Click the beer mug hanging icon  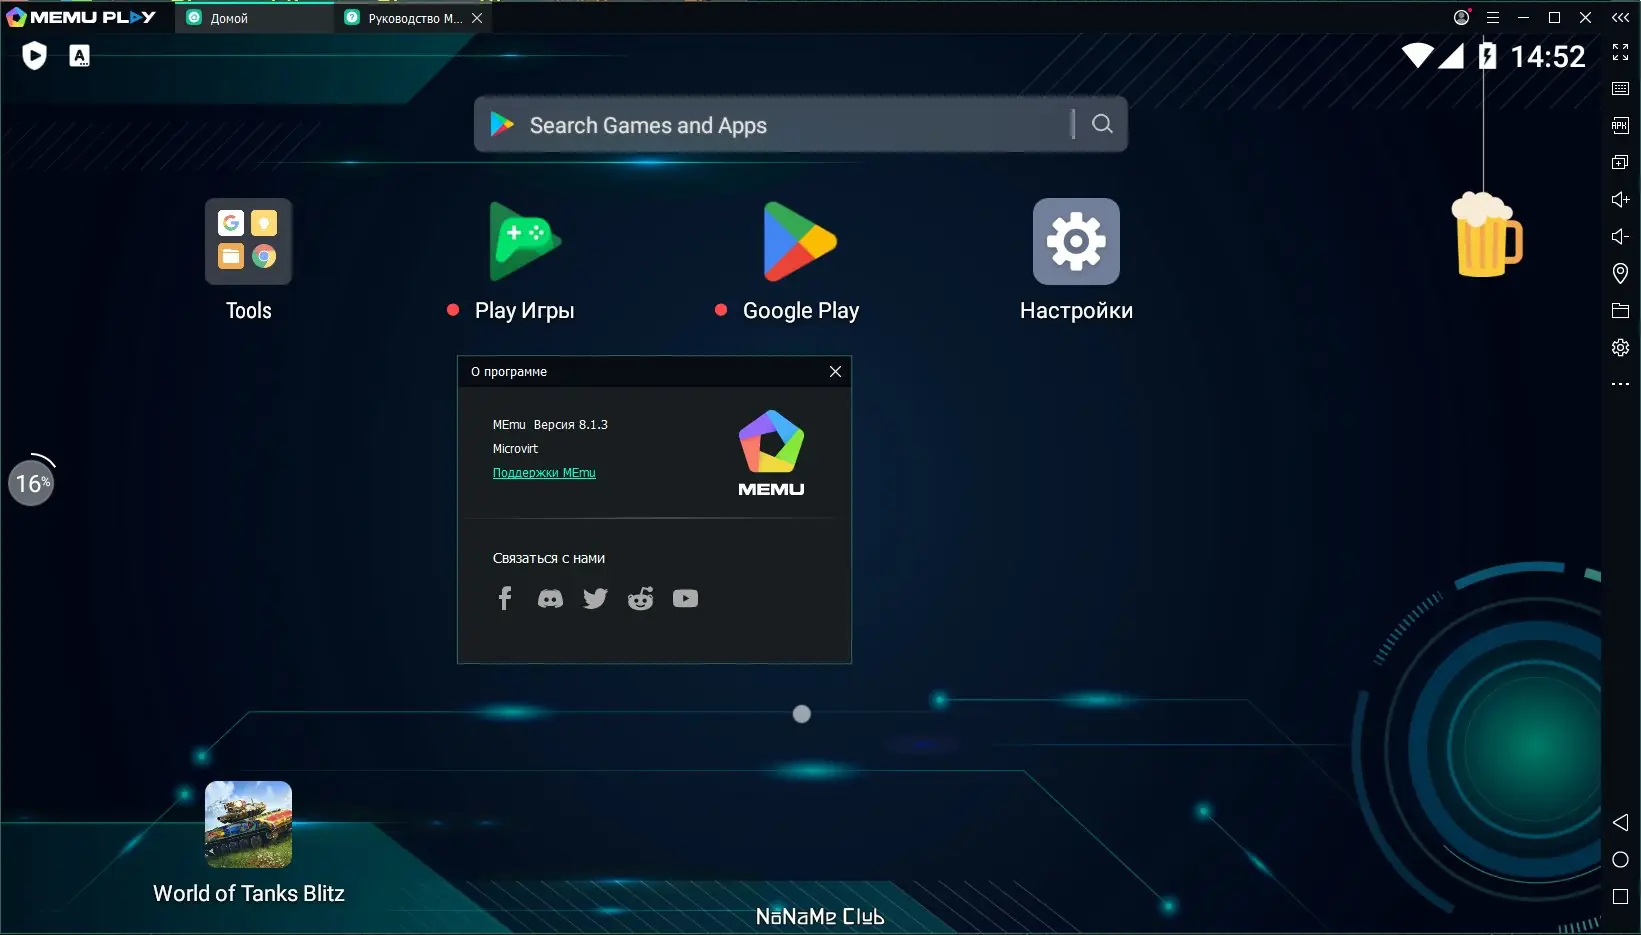coord(1486,235)
